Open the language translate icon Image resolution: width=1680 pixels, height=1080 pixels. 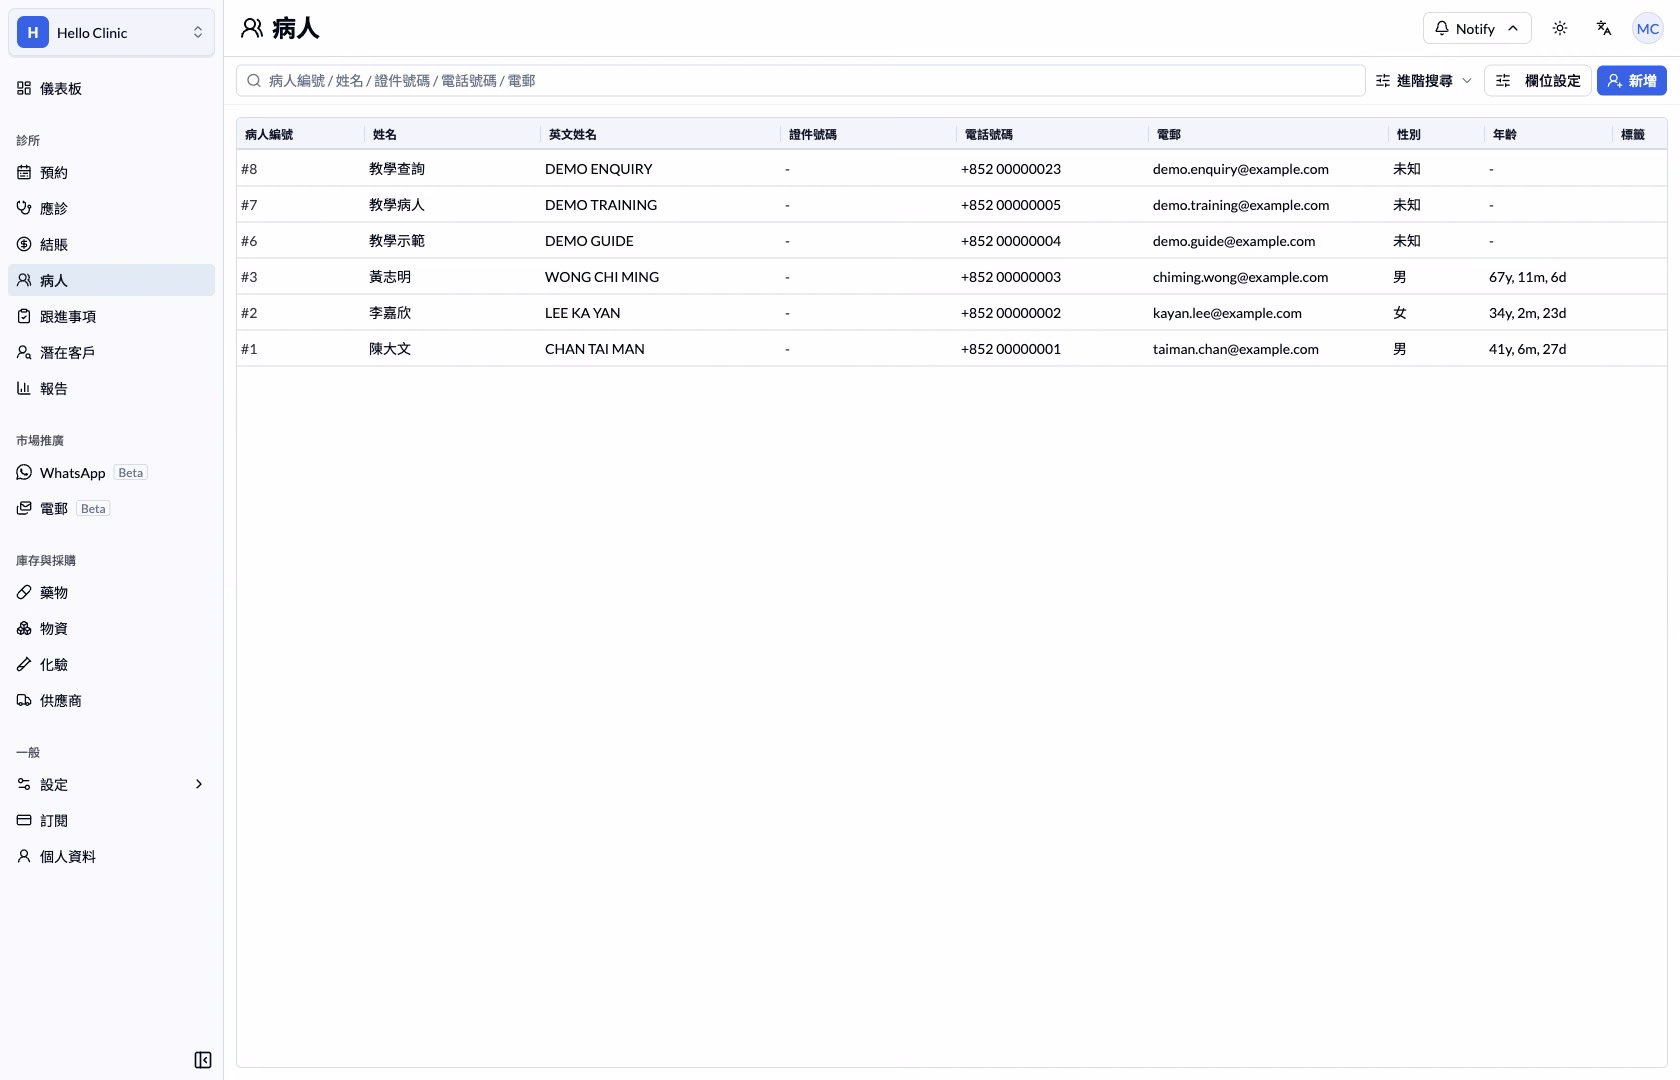point(1604,28)
